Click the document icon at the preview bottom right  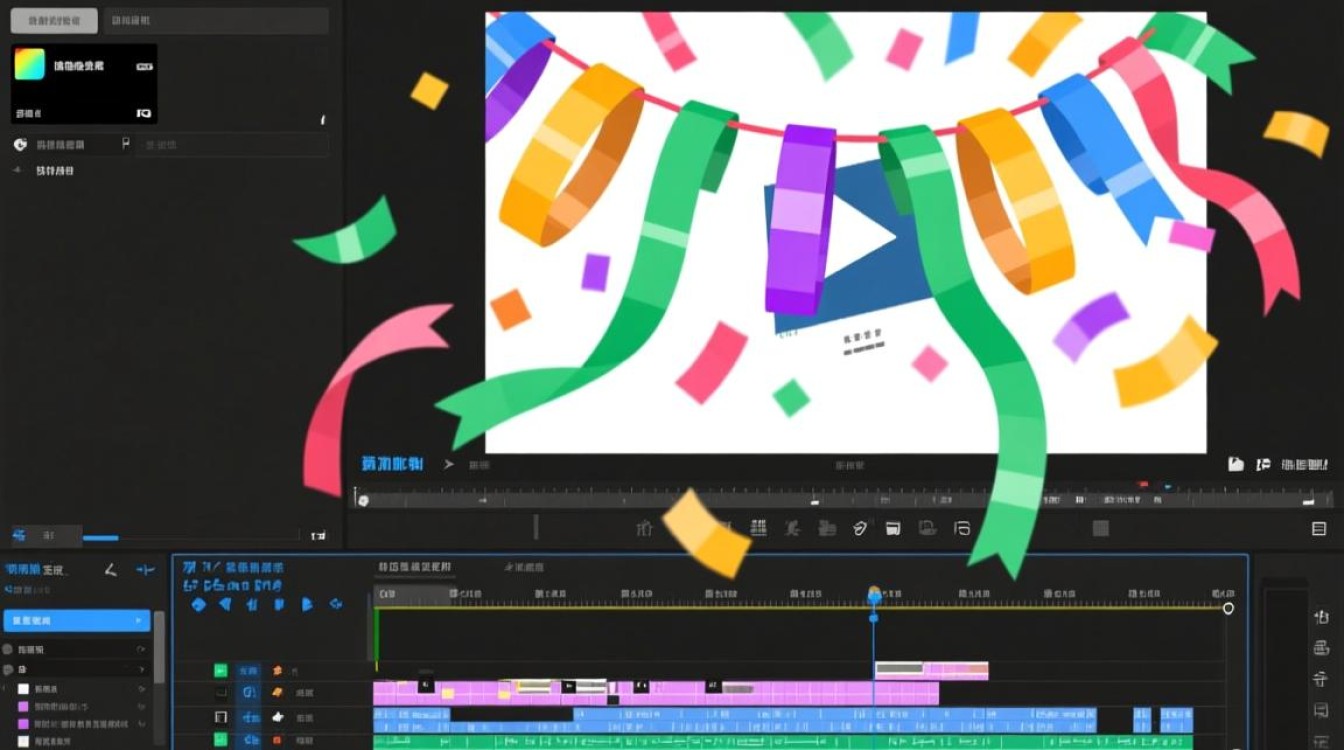click(1236, 464)
